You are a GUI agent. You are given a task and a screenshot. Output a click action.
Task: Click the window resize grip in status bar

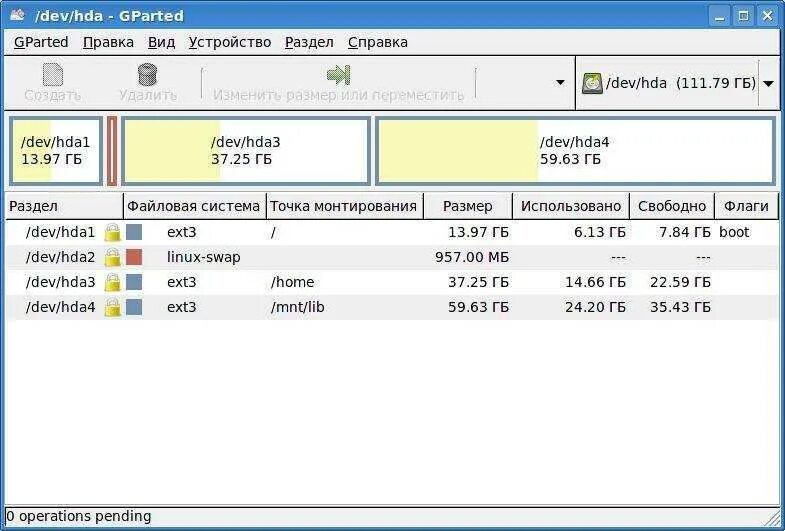click(x=771, y=517)
